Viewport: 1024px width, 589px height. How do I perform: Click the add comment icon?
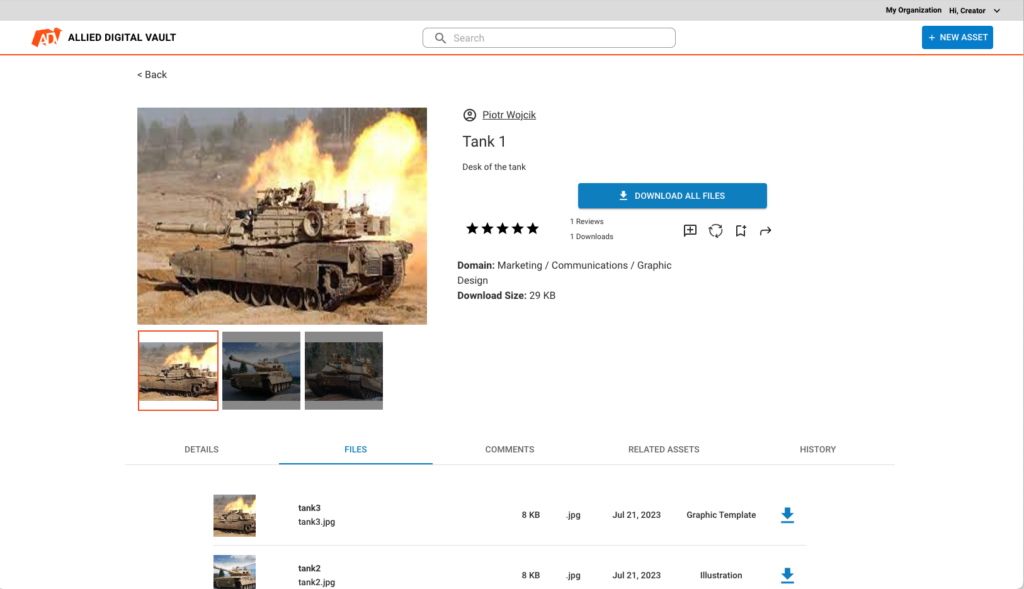690,231
